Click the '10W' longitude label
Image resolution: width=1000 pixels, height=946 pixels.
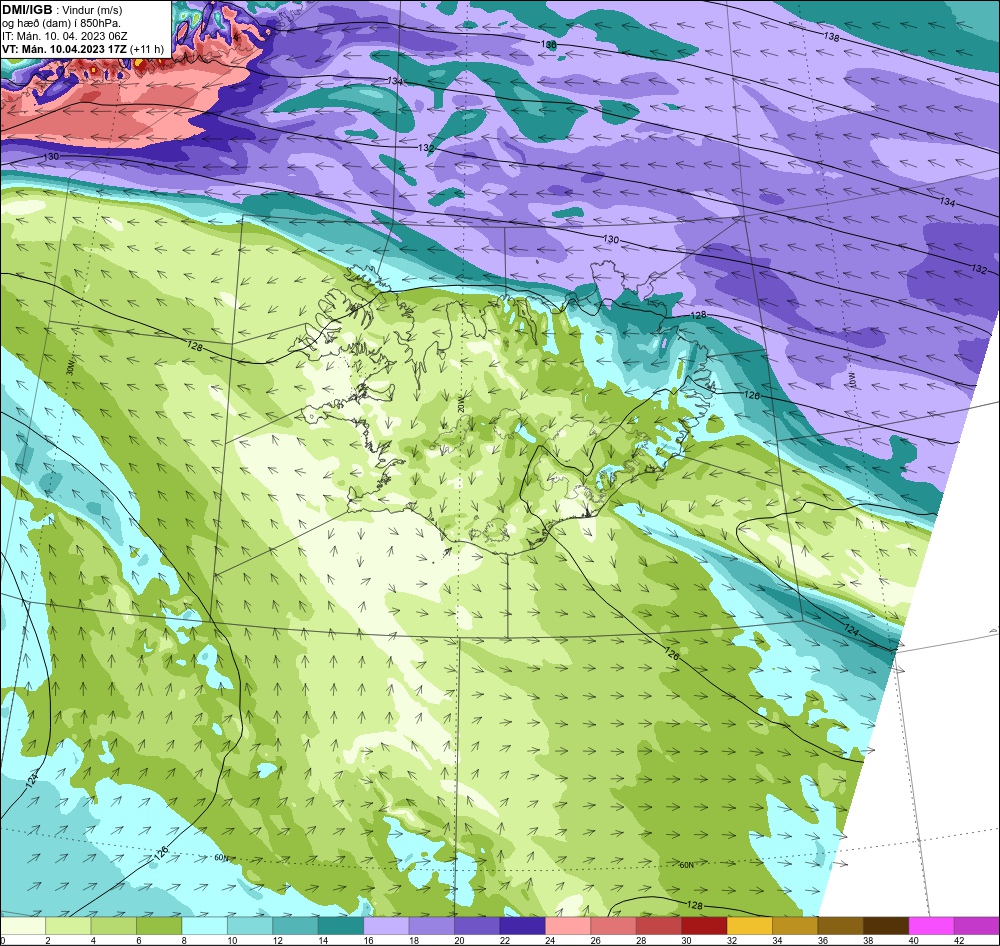click(x=852, y=380)
